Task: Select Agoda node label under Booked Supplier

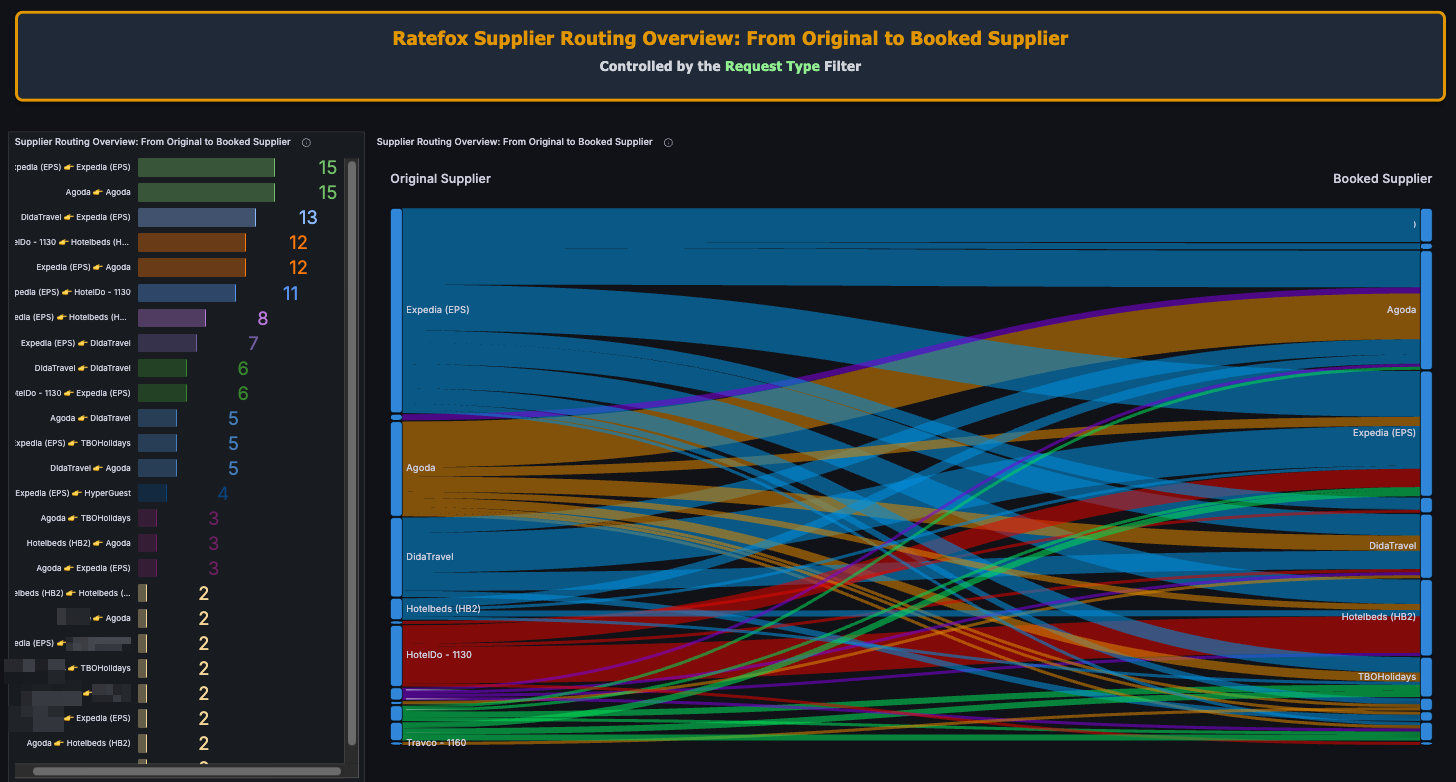Action: click(x=1401, y=310)
